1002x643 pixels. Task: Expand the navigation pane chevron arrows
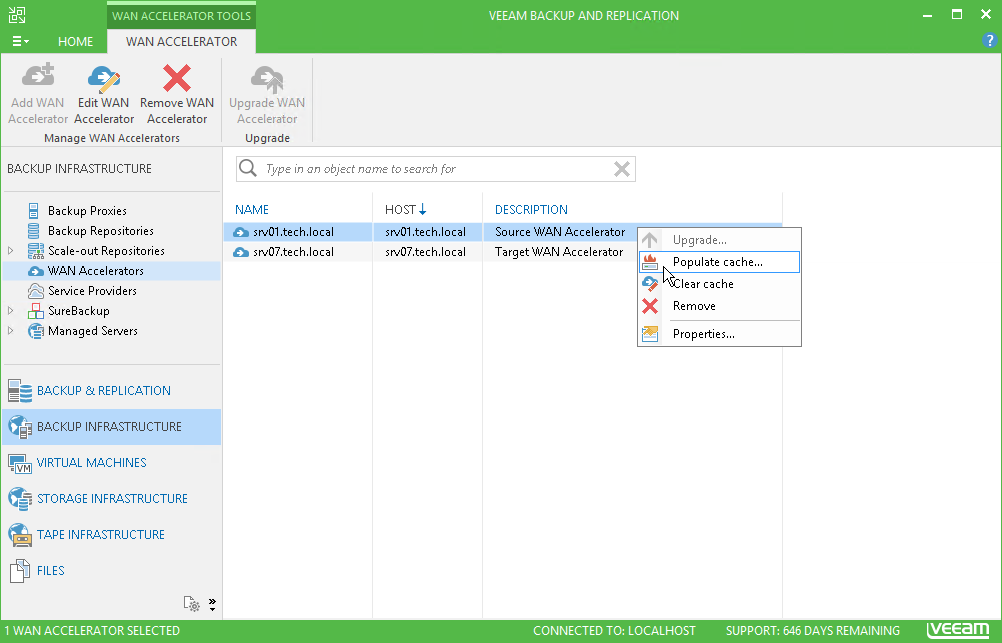pyautogui.click(x=212, y=605)
